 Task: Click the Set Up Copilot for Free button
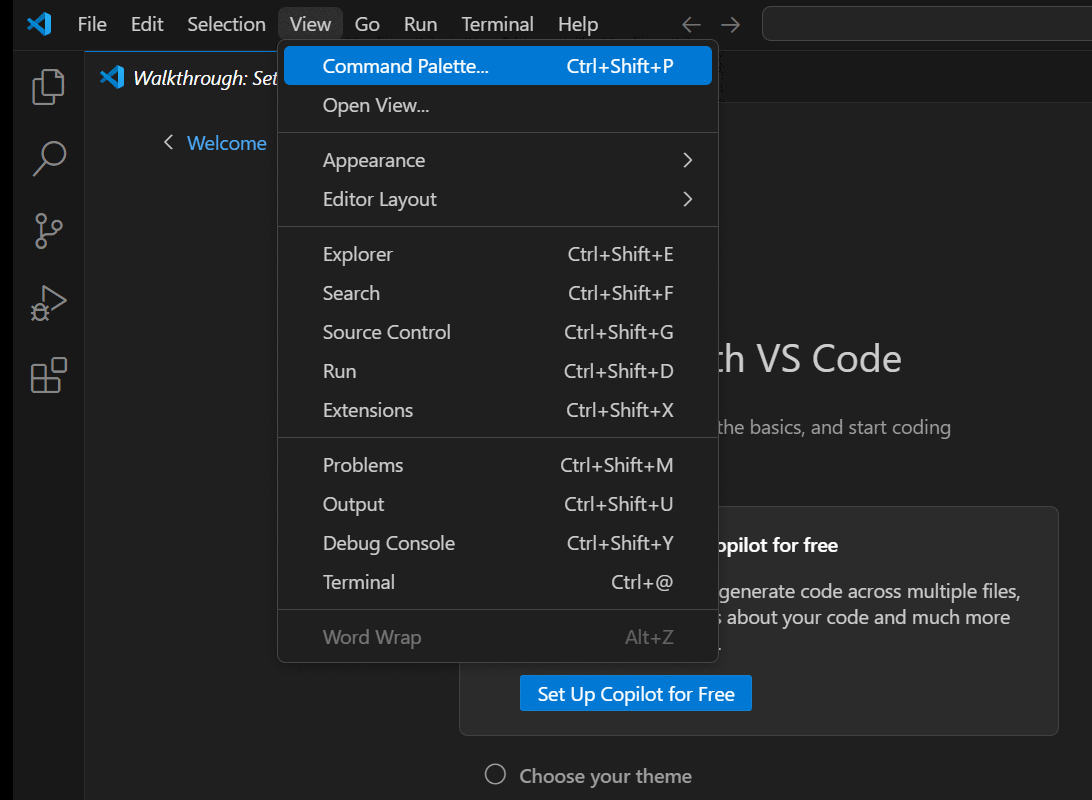point(635,693)
